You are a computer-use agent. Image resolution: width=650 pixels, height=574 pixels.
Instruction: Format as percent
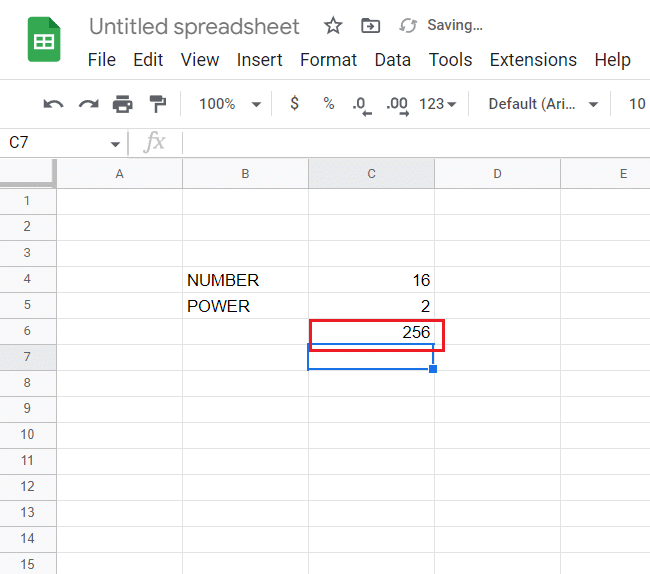pyautogui.click(x=329, y=103)
